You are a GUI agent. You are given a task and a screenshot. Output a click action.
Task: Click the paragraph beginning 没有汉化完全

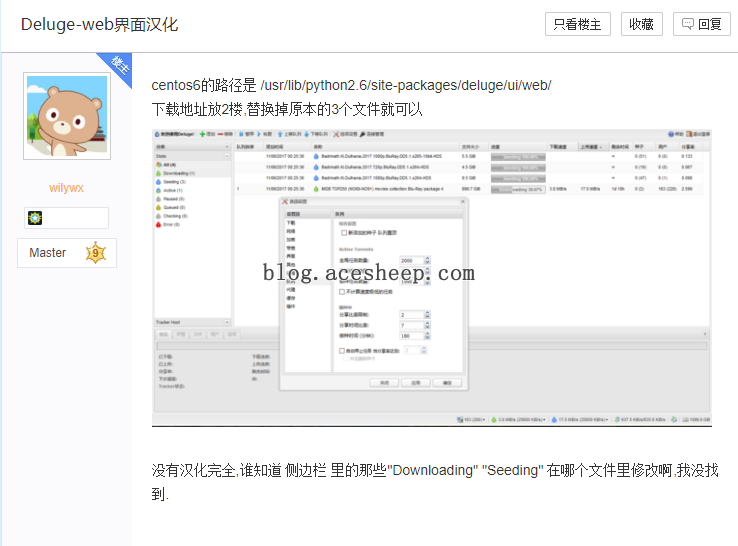pyautogui.click(x=434, y=482)
